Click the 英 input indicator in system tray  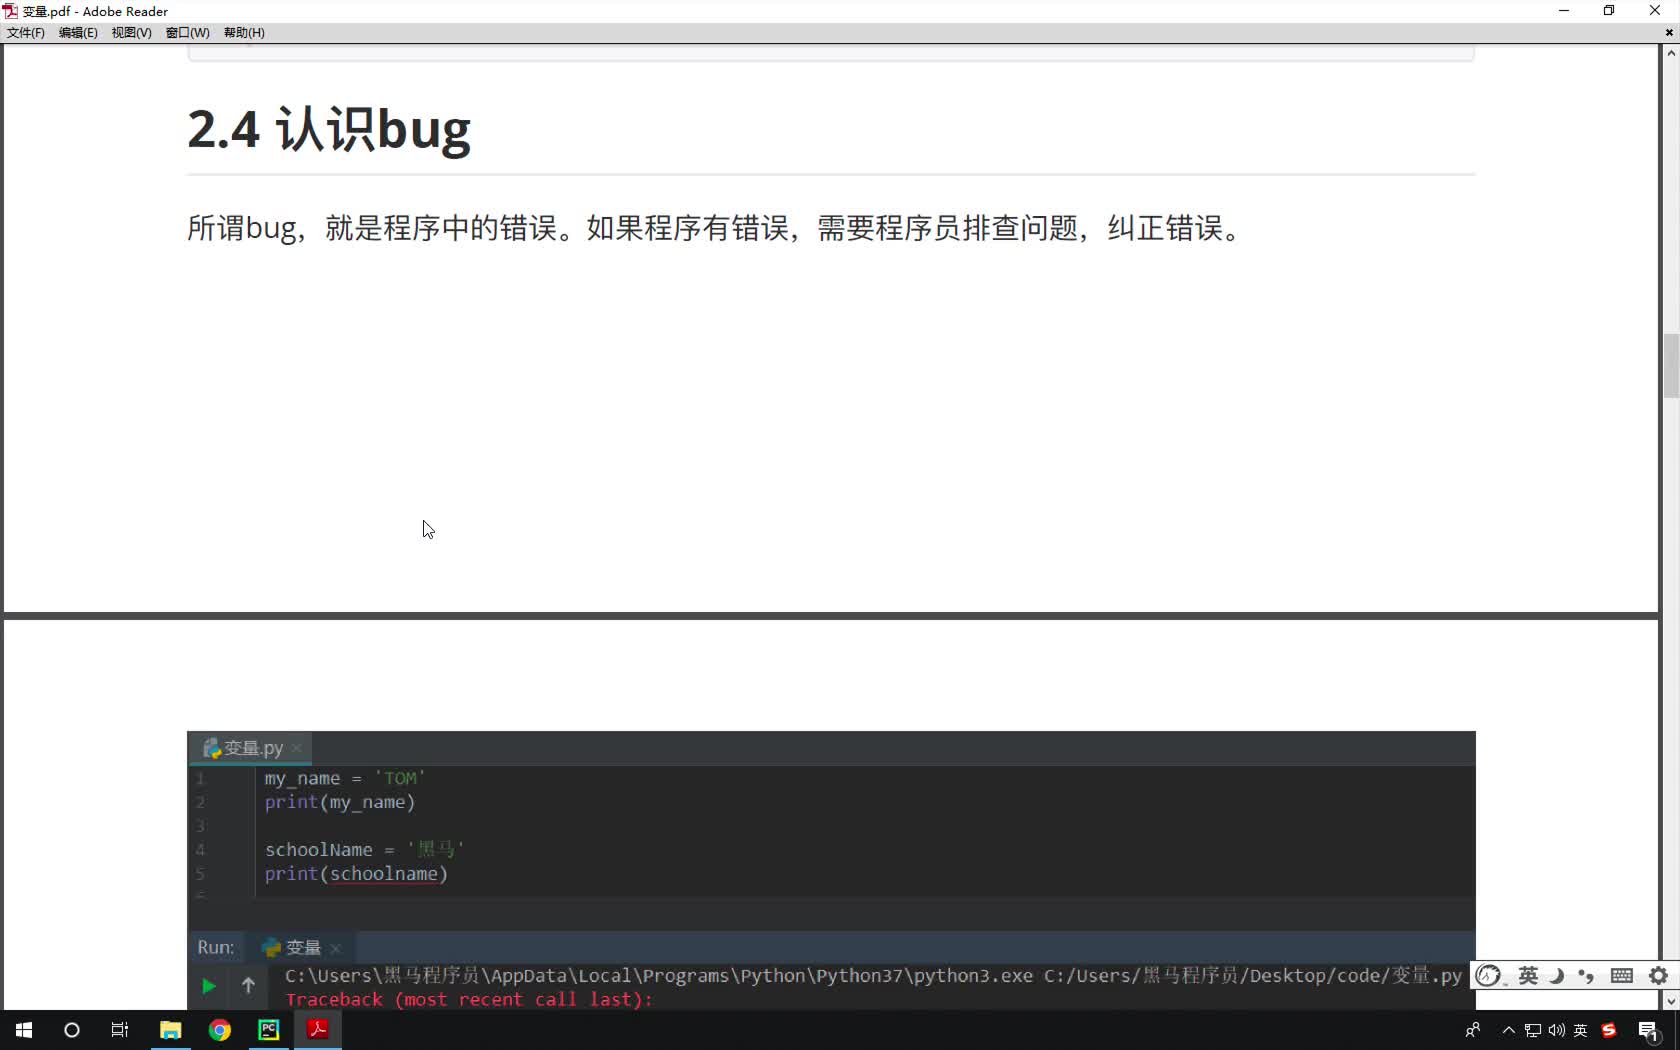[1581, 1030]
